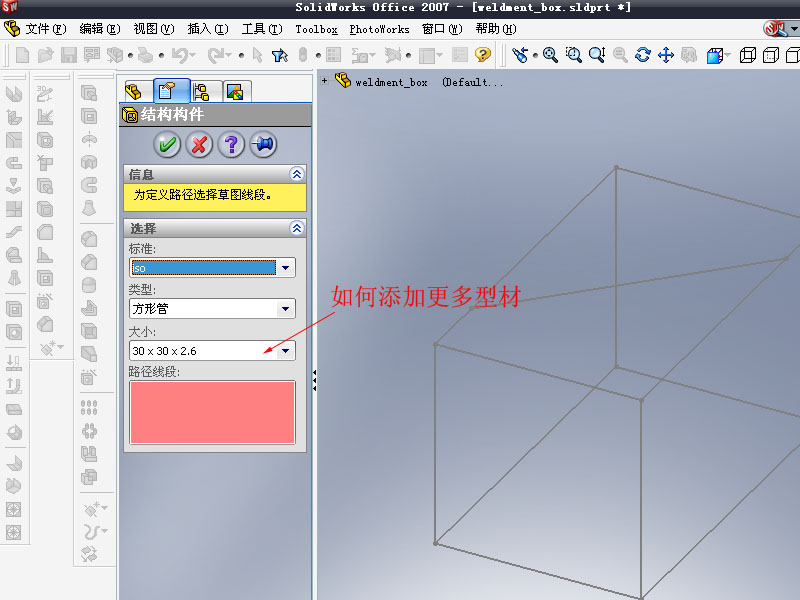Open the 文件 menu
The width and height of the screenshot is (800, 600).
point(46,29)
